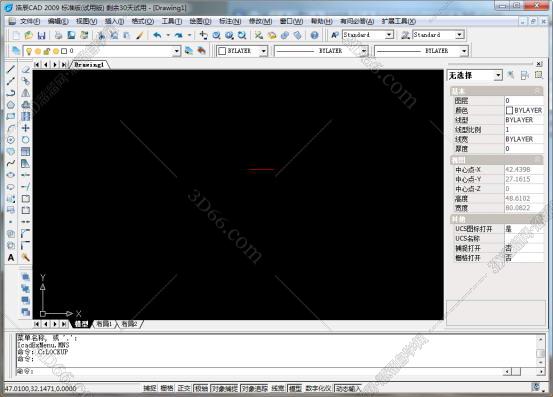Click the Undo arrow icon
The image size is (553, 397).
click(x=158, y=35)
